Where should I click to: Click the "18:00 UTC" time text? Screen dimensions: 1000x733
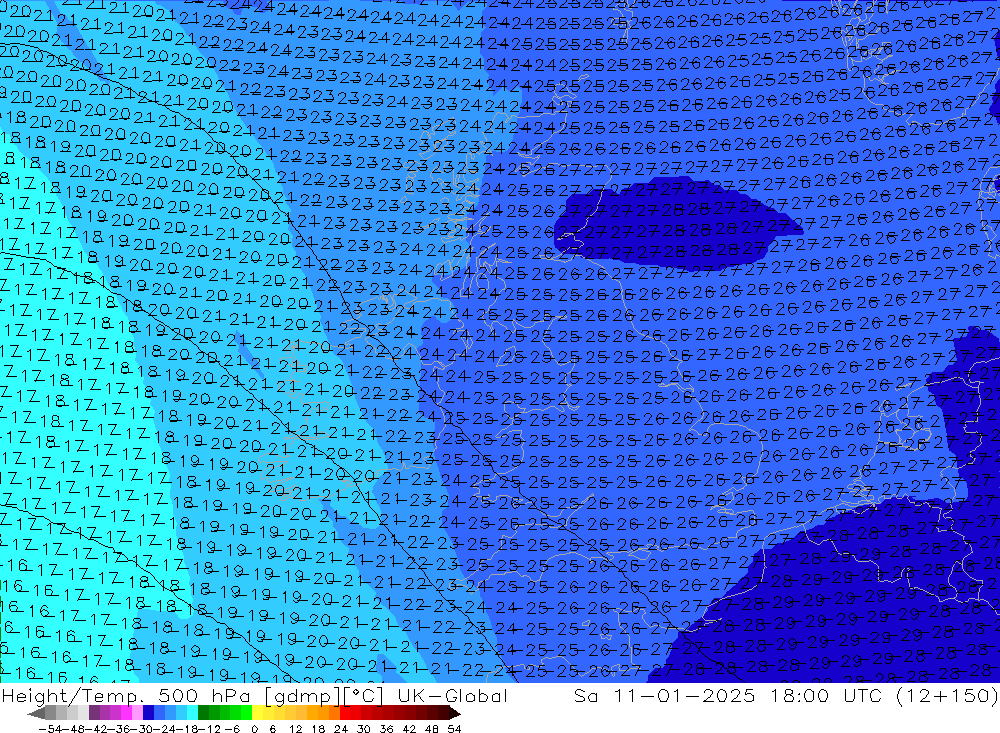(828, 696)
